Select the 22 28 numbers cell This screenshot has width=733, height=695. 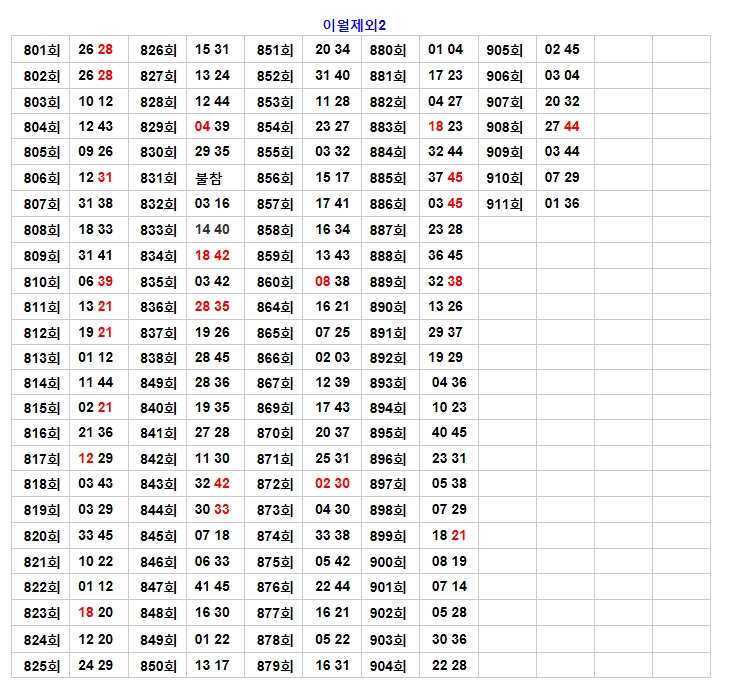(x=449, y=666)
